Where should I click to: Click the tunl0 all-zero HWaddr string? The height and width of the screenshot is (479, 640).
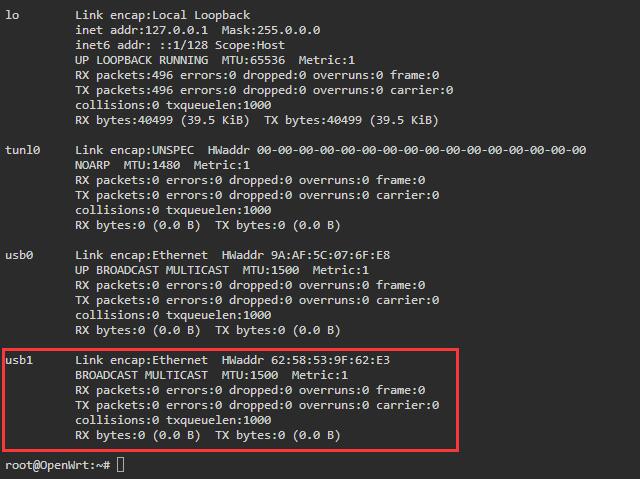click(421, 150)
